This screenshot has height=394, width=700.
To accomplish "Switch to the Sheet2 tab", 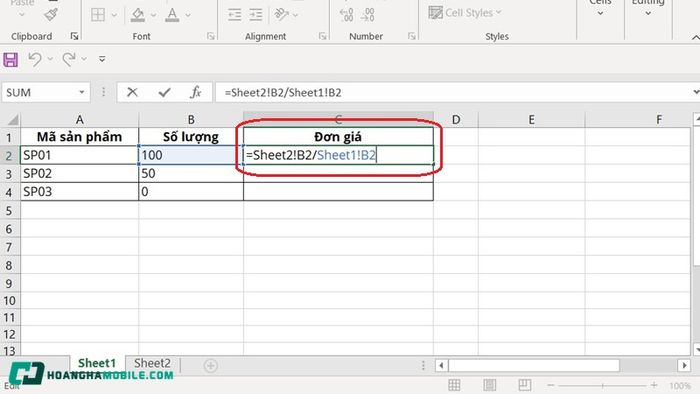I will pyautogui.click(x=152, y=363).
